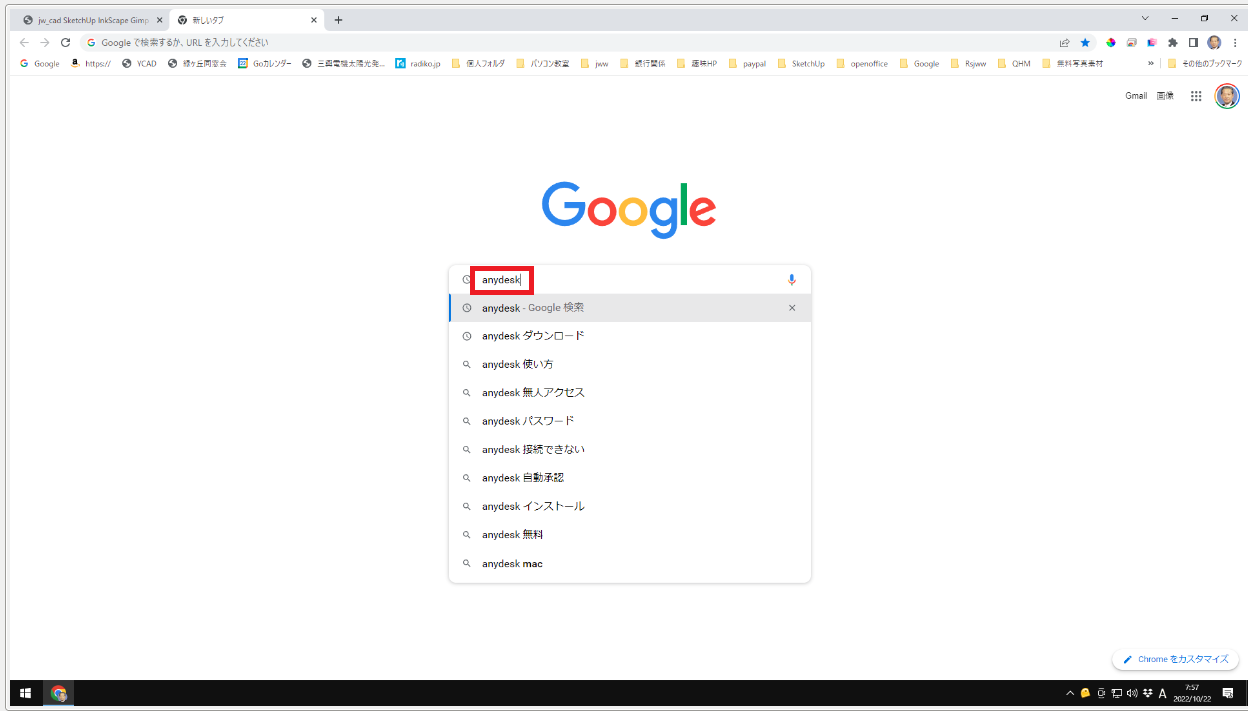Screen dimensions: 1248x711
Task: Click the Google search box containing 'anydesk'
Action: tap(630, 280)
